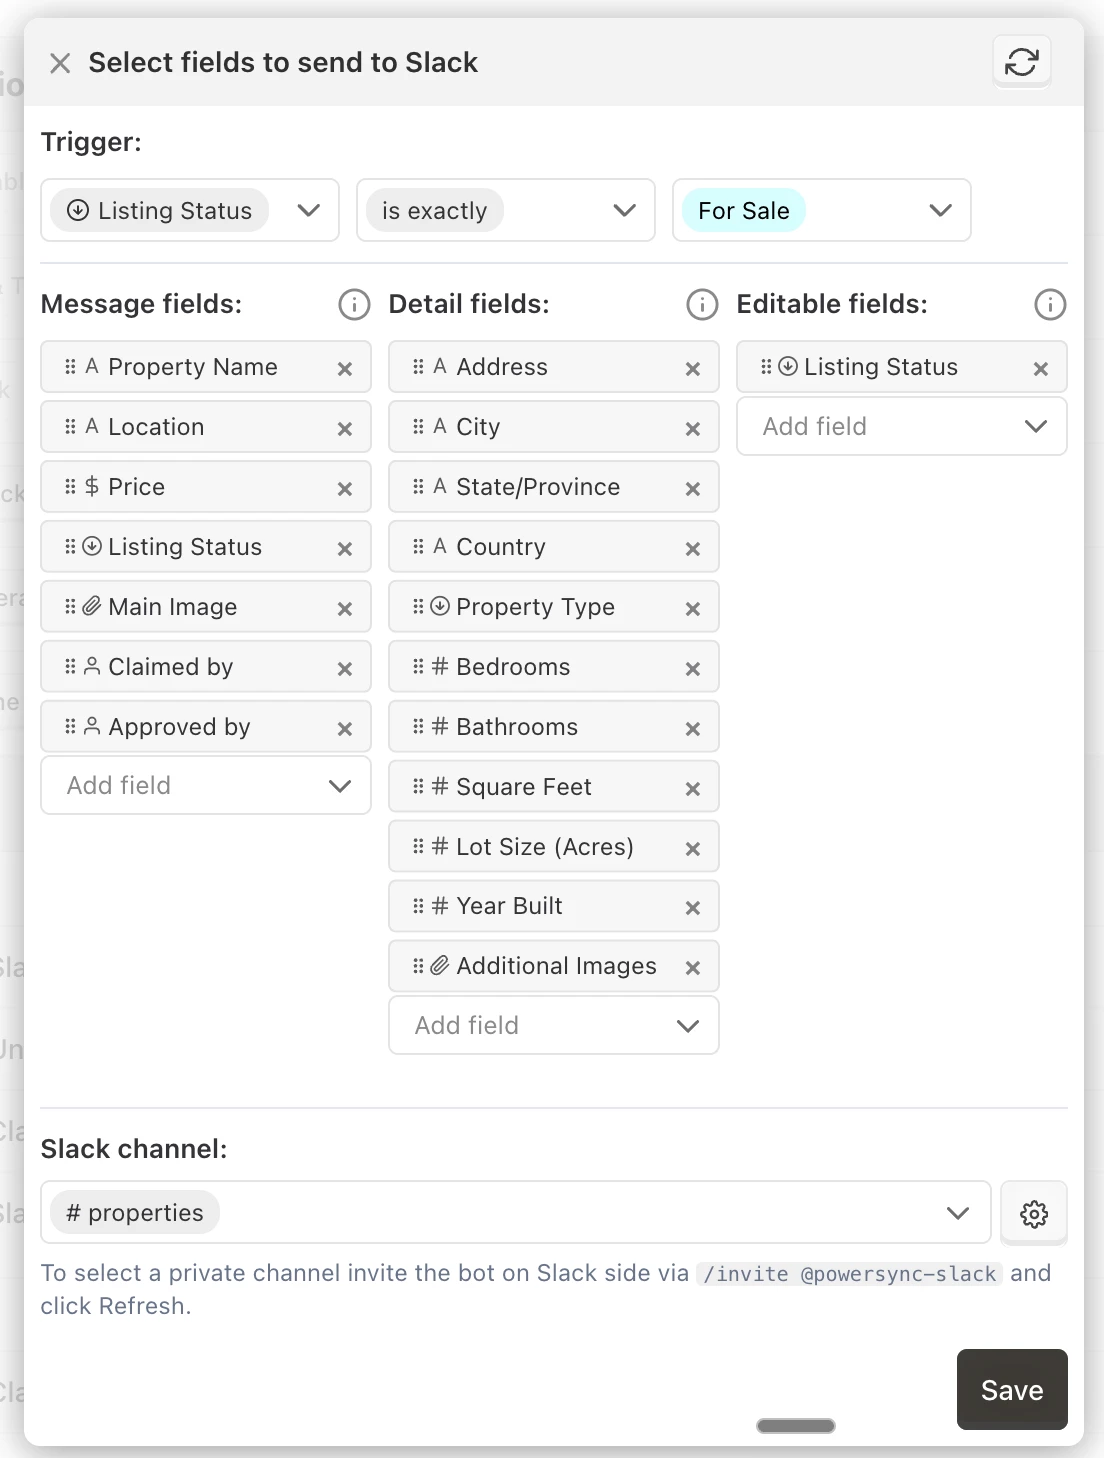Remove the Property Name message field
The width and height of the screenshot is (1104, 1458).
pyautogui.click(x=345, y=369)
